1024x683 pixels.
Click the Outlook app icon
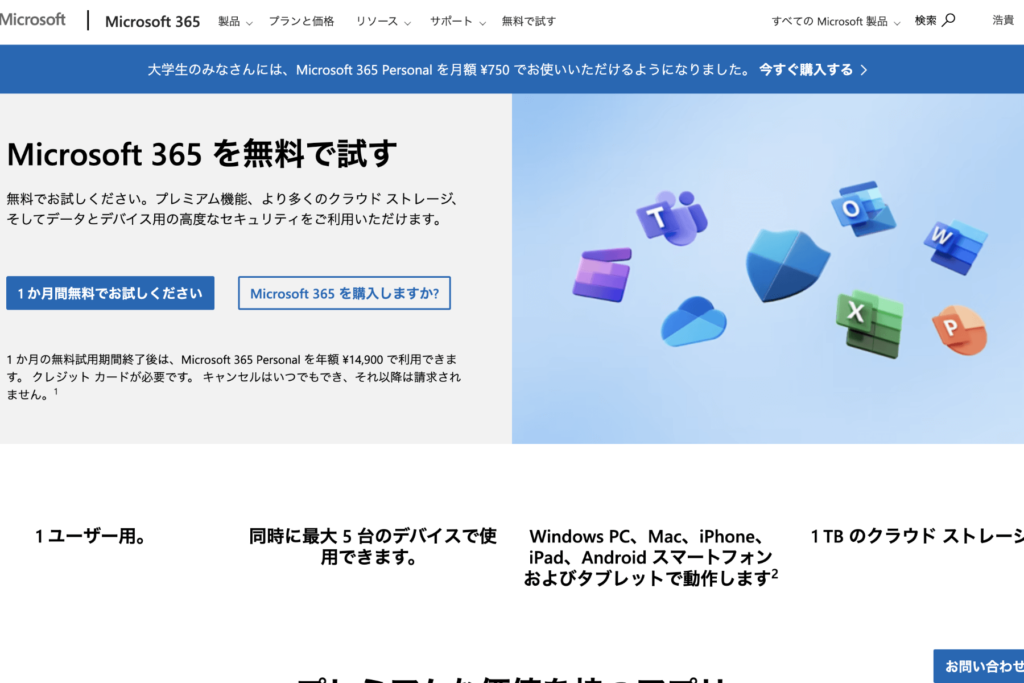coord(861,207)
